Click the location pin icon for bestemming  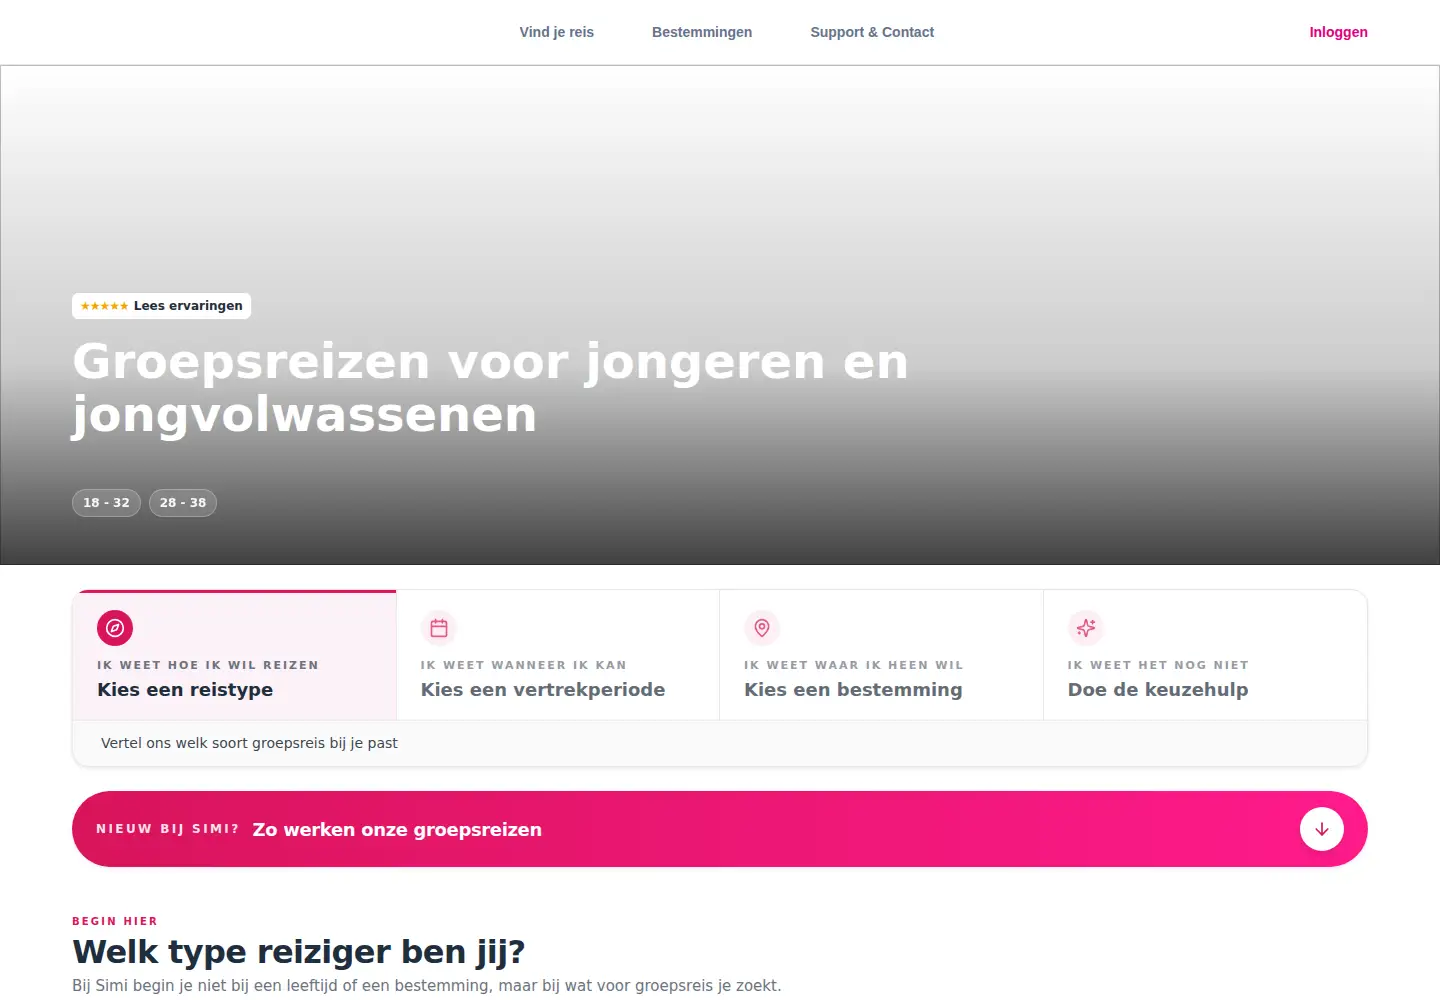(762, 628)
